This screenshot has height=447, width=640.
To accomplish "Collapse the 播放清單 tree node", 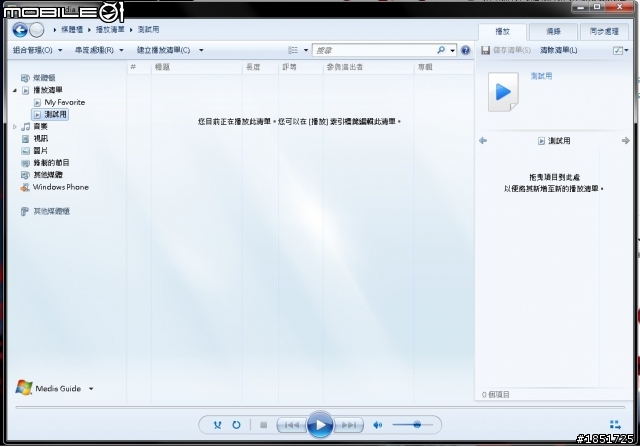I will [x=15, y=90].
